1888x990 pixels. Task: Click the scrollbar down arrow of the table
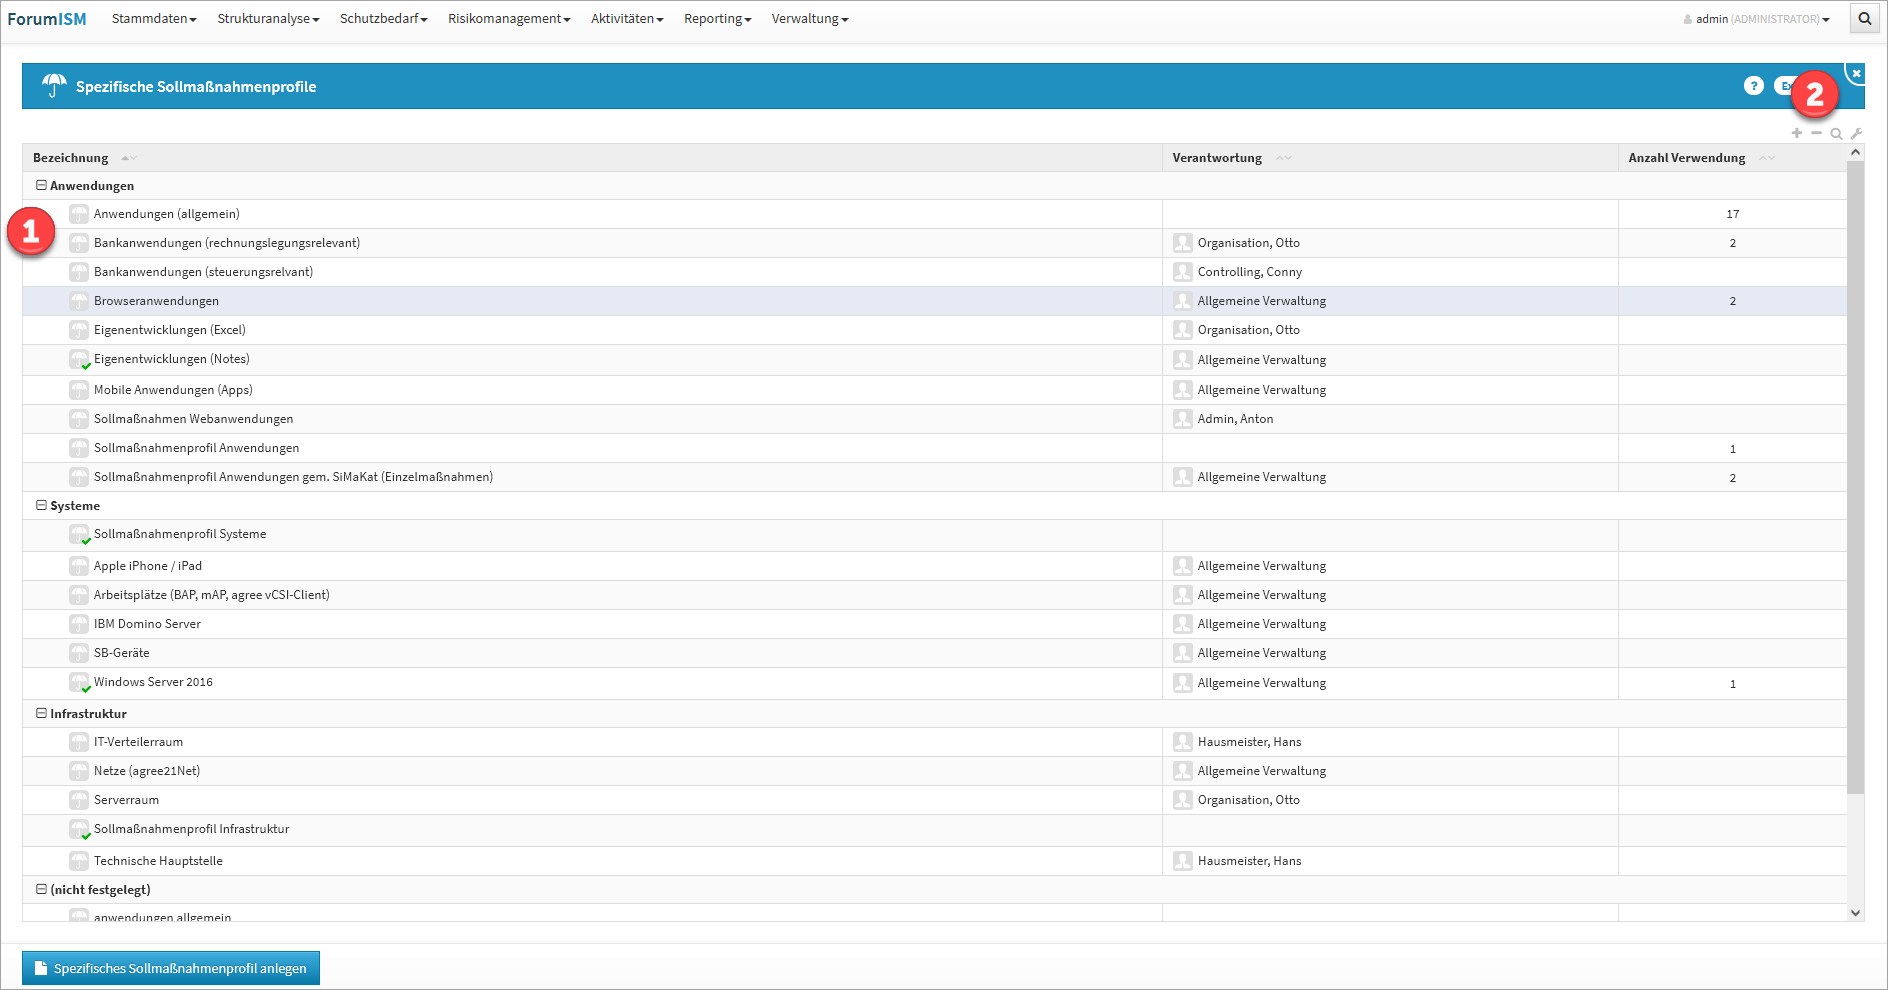point(1855,912)
